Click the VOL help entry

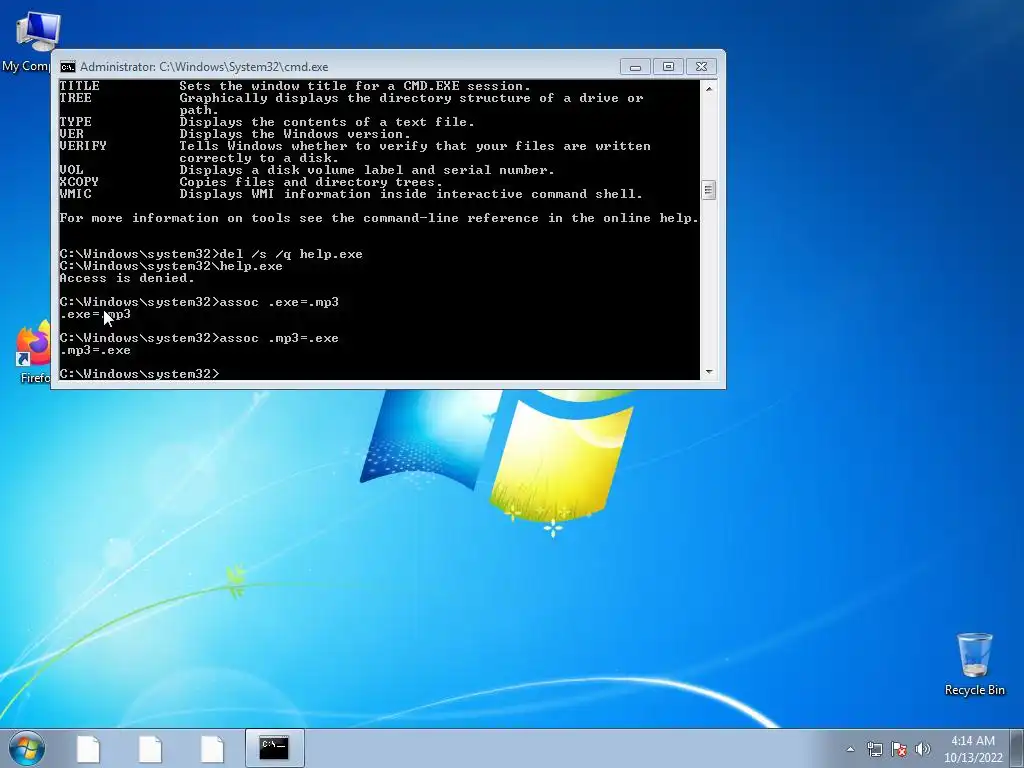click(x=307, y=170)
